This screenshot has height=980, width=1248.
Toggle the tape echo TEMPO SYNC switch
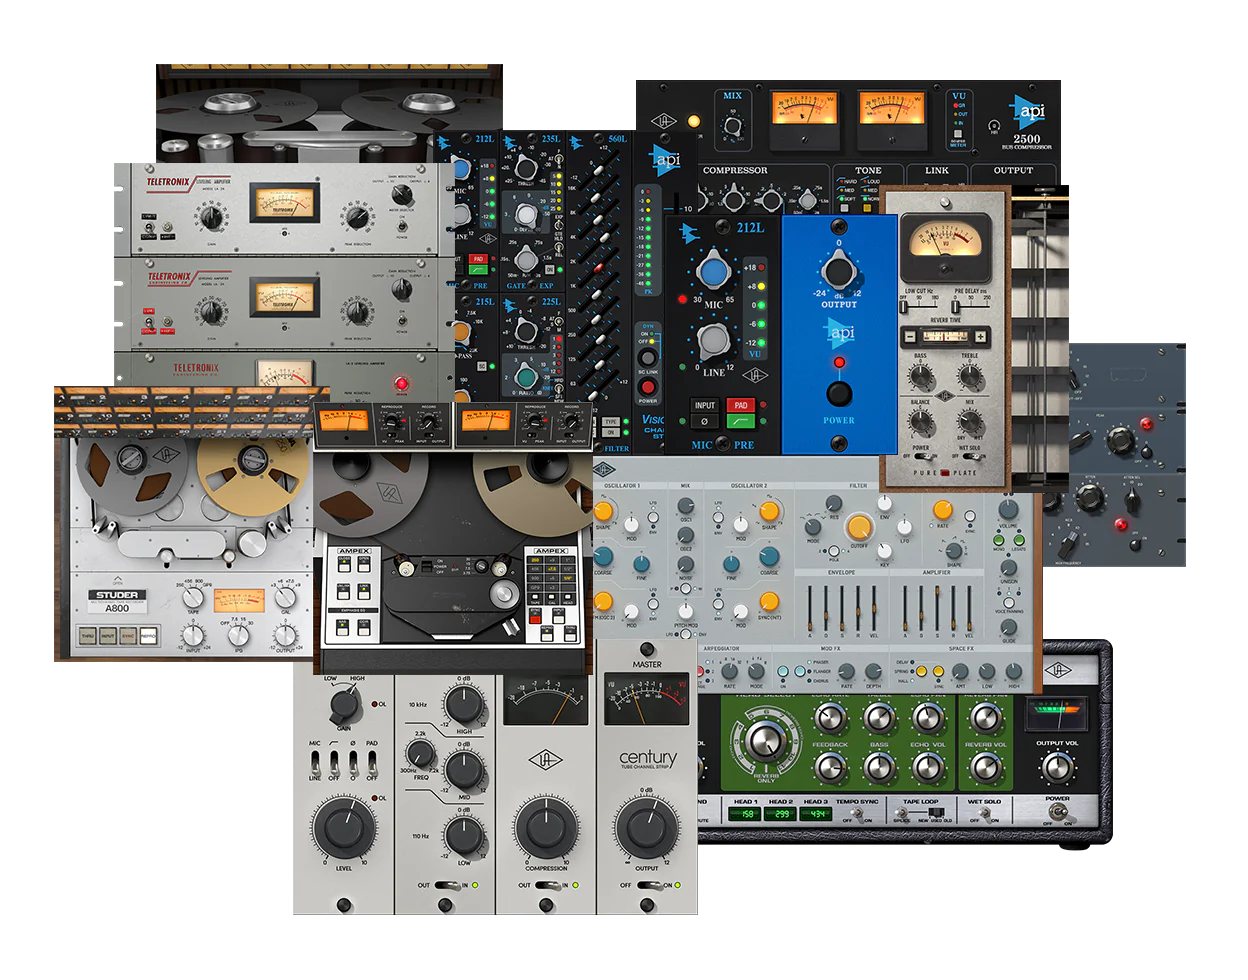[x=857, y=813]
